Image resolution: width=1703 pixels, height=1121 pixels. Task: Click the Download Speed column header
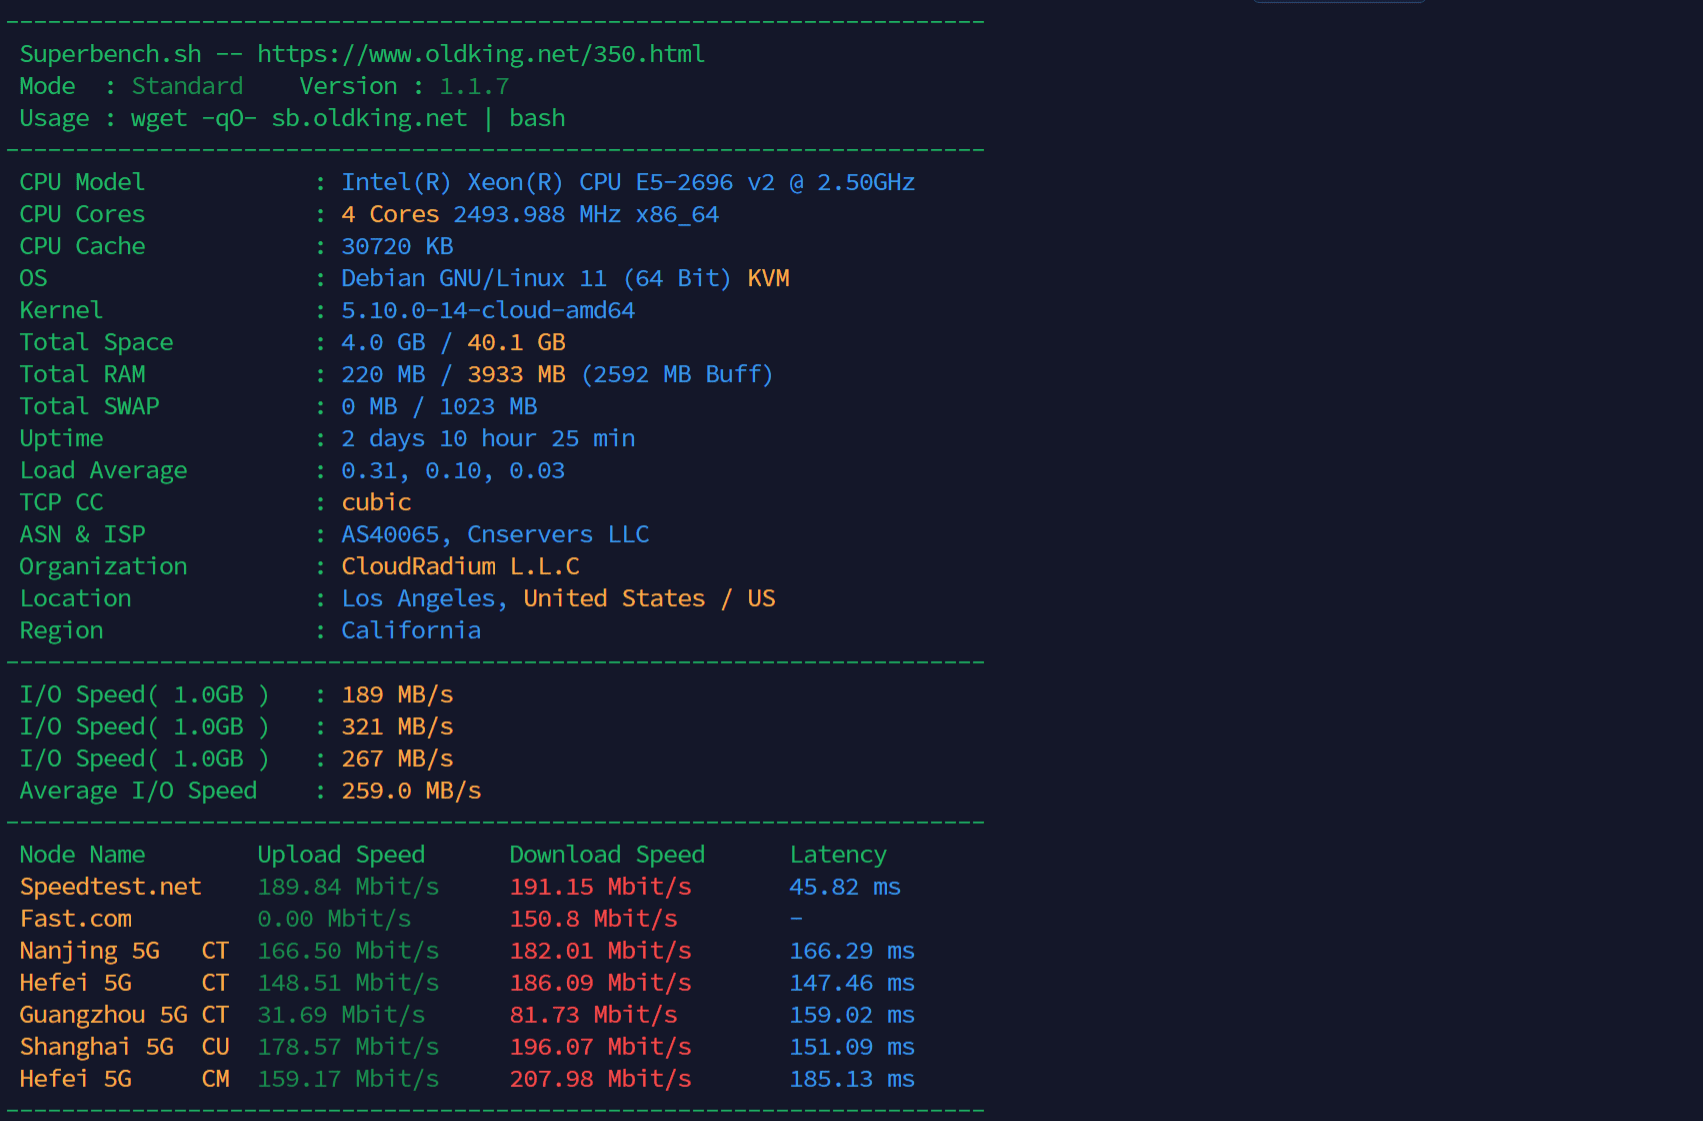pos(607,855)
